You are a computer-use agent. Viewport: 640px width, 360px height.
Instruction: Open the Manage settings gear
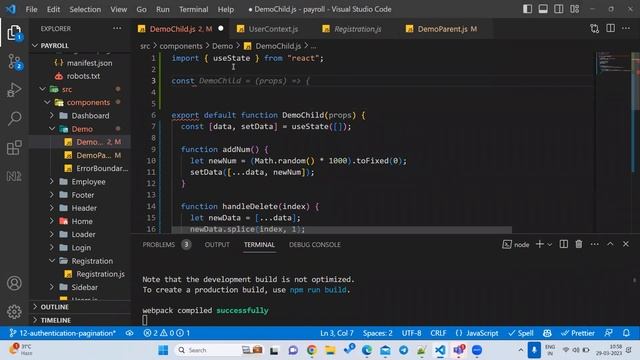tap(14, 311)
